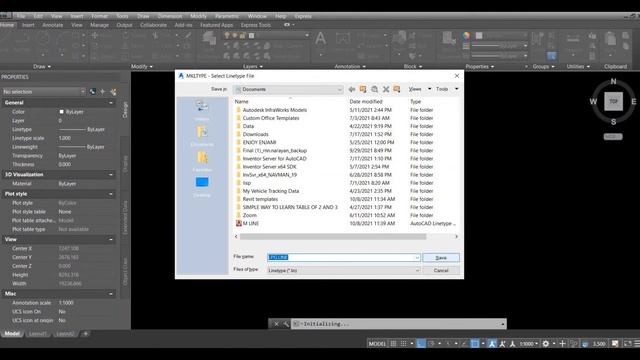Open the No selection dropdown in Properties
The image size is (640, 360).
(44, 92)
